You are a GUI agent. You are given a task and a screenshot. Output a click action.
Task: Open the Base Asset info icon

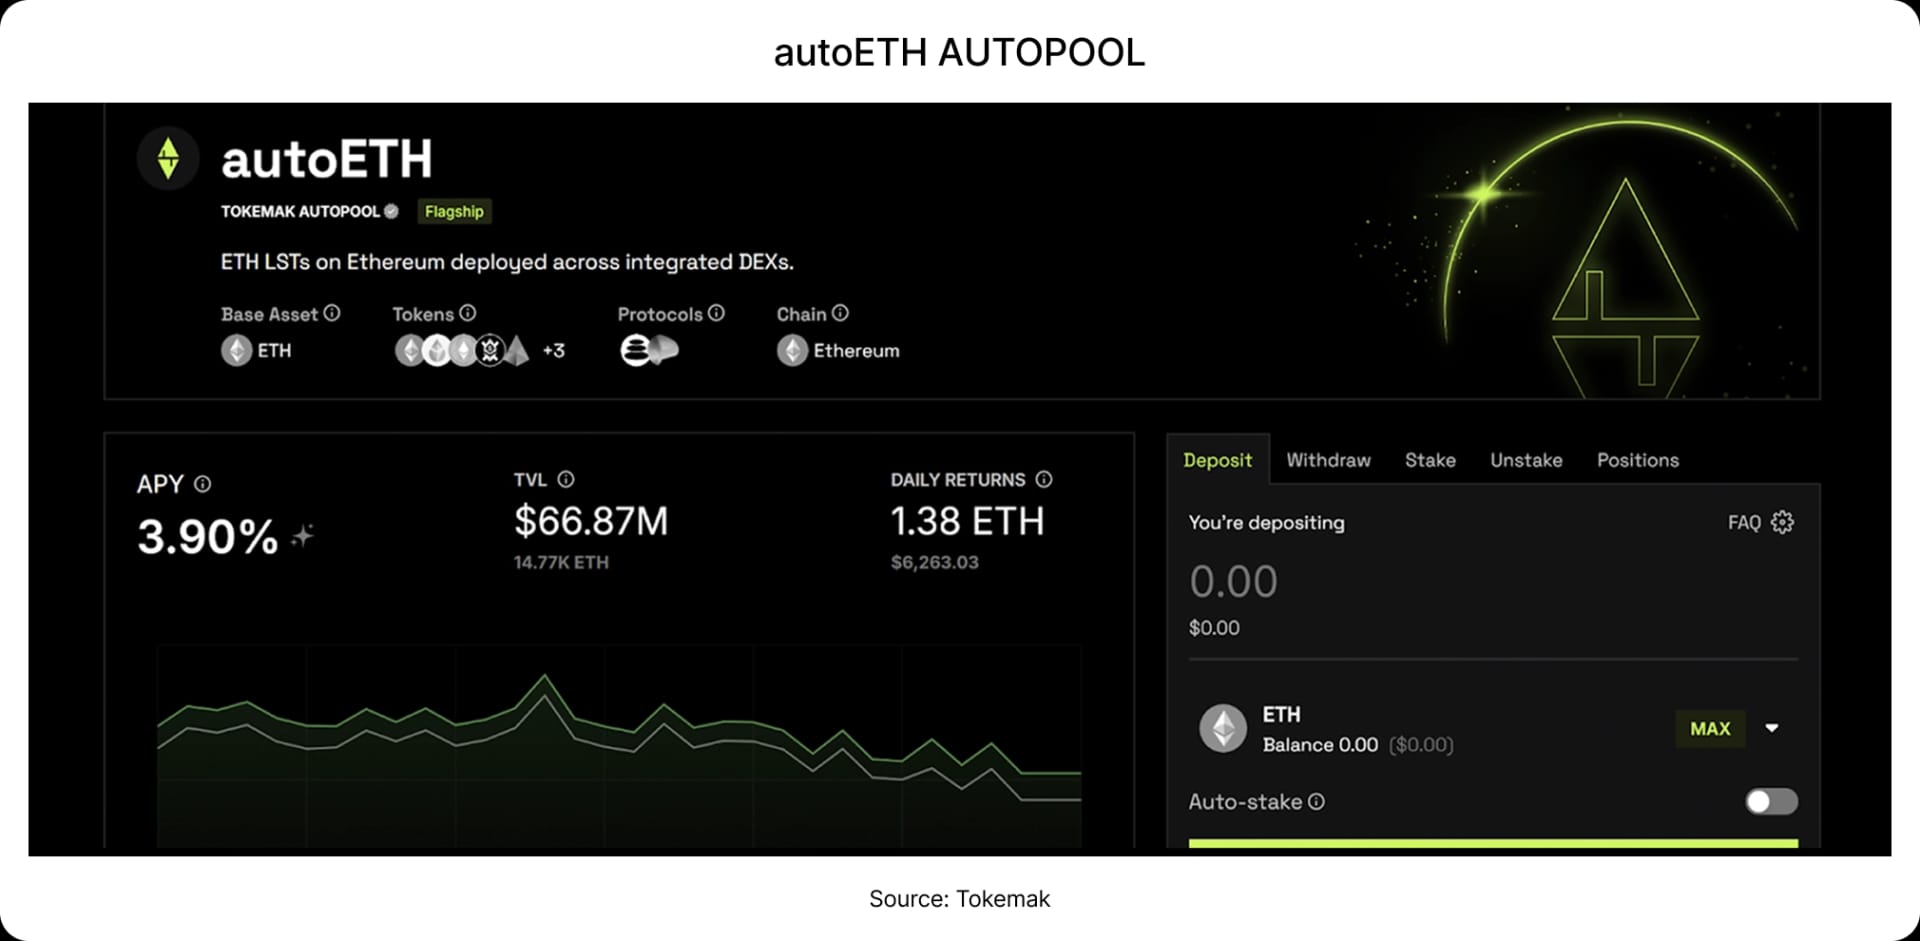331,313
